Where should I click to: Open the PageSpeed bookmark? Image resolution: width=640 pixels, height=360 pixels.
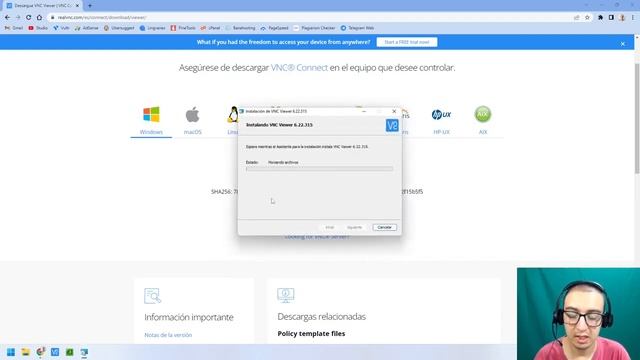274,28
